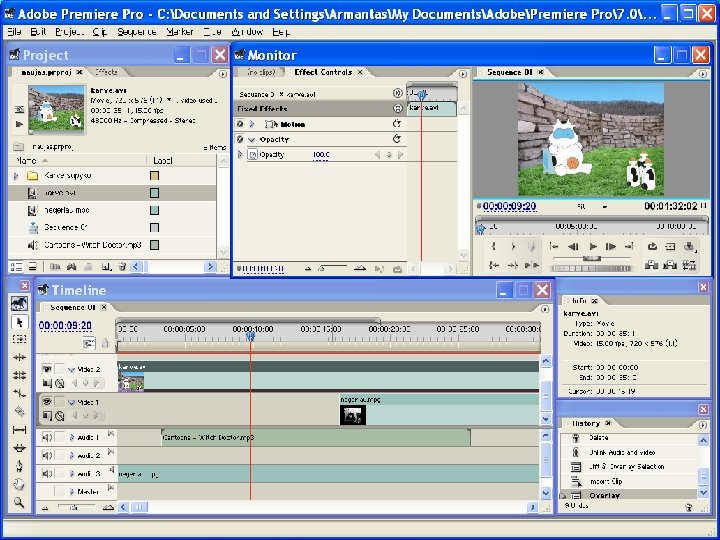Expand the Audio 1 track
Screen dimensions: 720x540
pyautogui.click(x=72, y=438)
